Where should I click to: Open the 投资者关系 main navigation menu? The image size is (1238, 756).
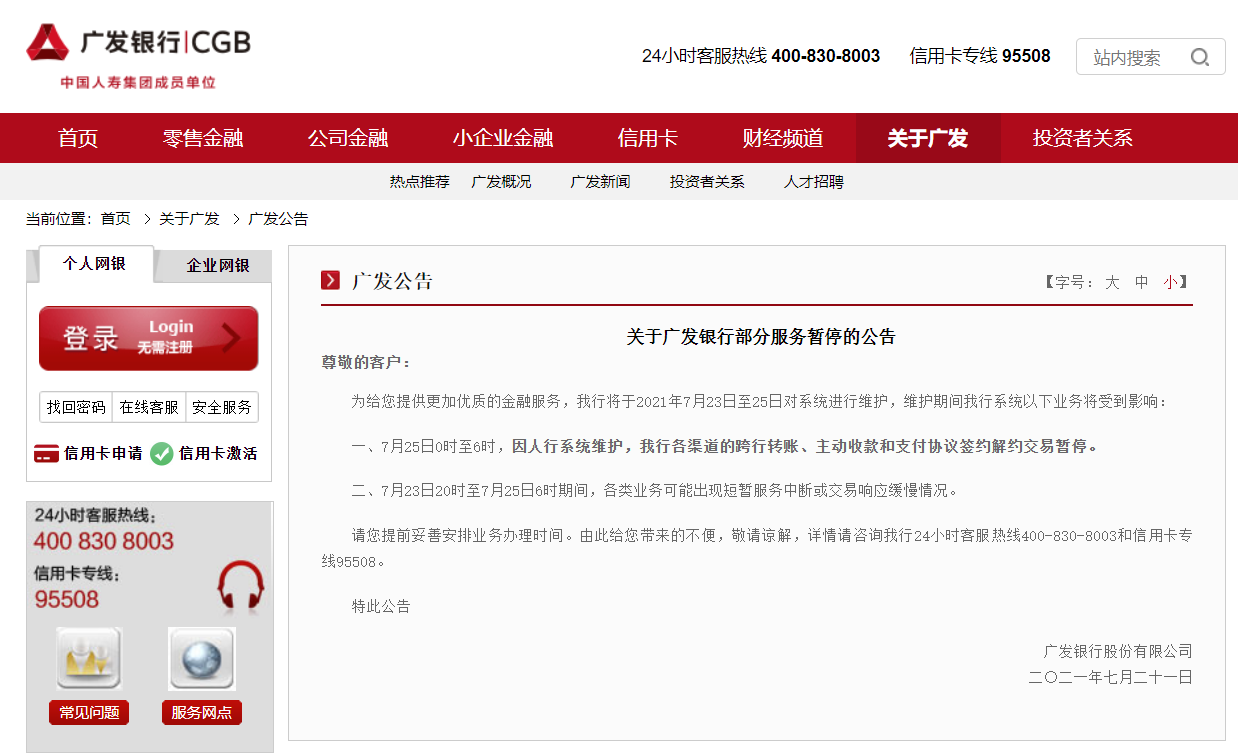1083,138
